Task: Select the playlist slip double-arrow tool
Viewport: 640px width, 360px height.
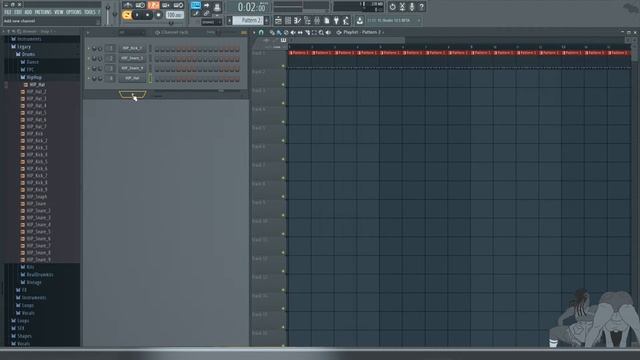Action: point(300,32)
